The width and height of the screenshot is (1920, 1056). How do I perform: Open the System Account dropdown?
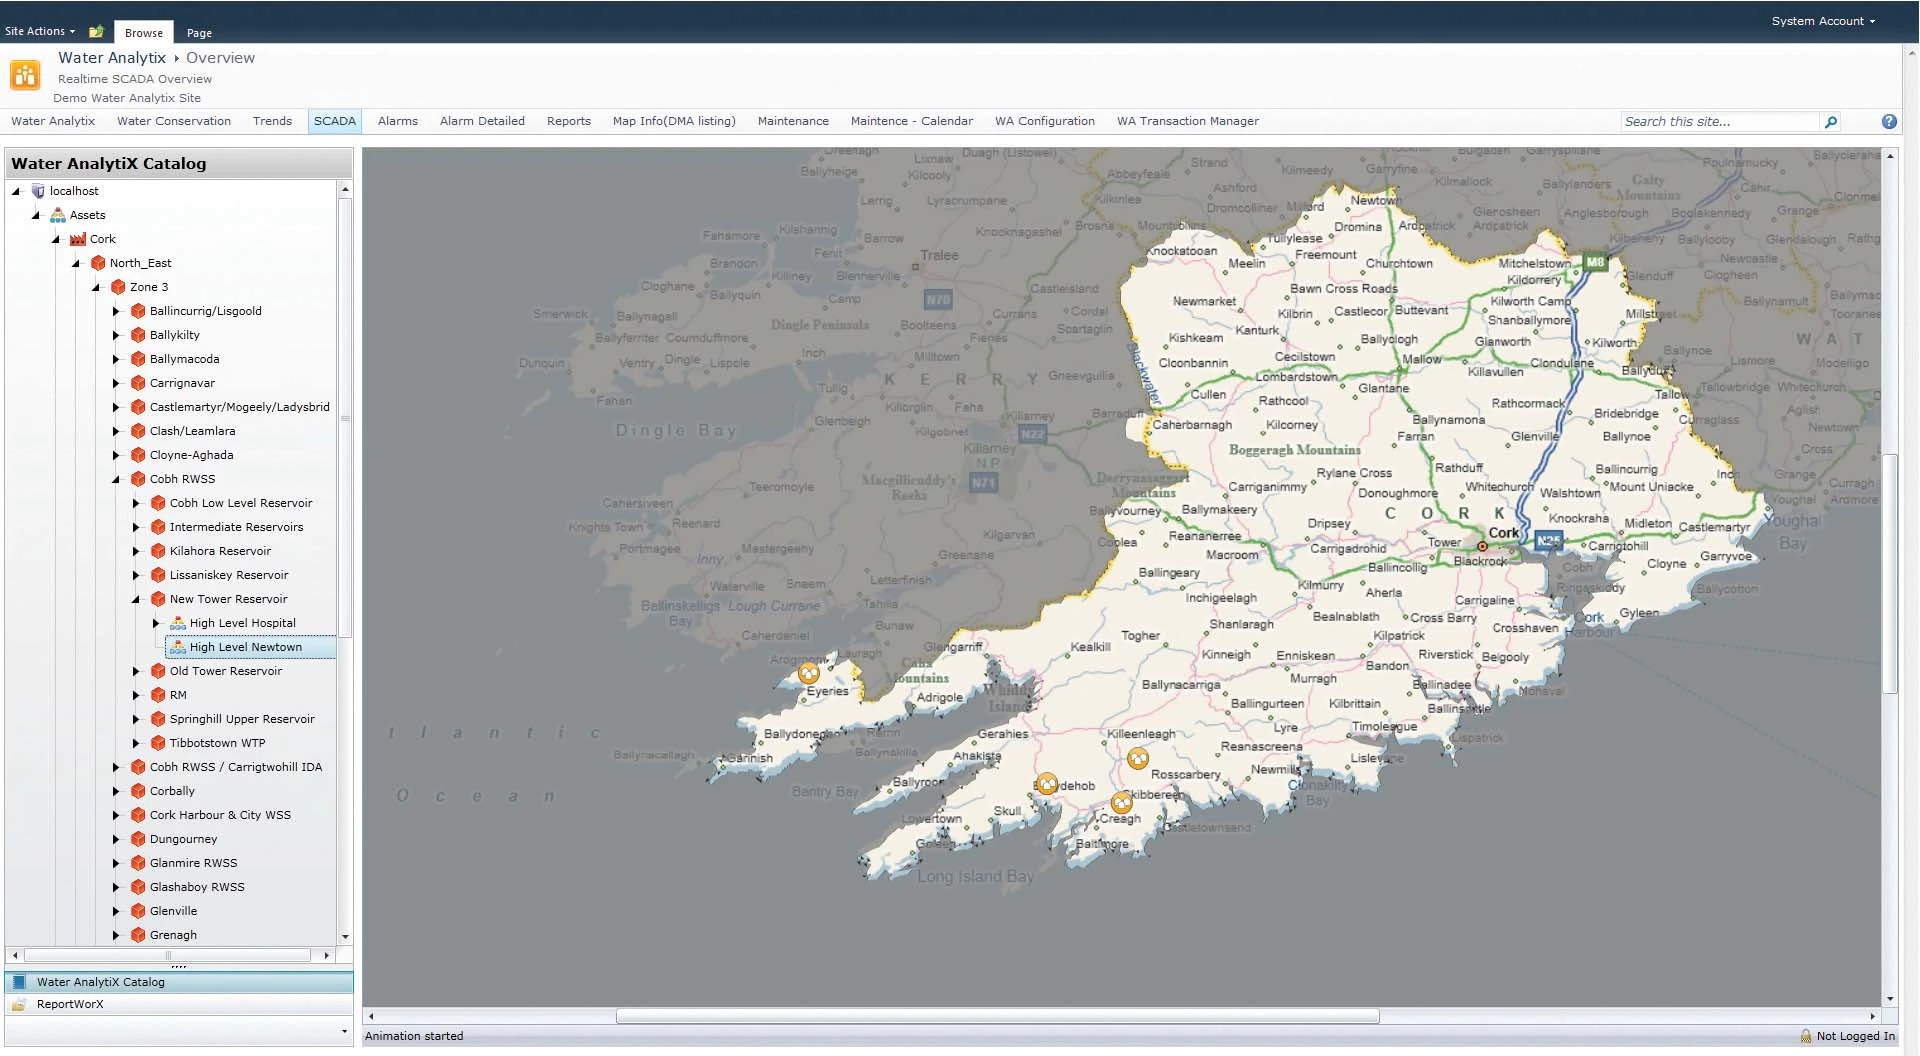tap(1822, 20)
